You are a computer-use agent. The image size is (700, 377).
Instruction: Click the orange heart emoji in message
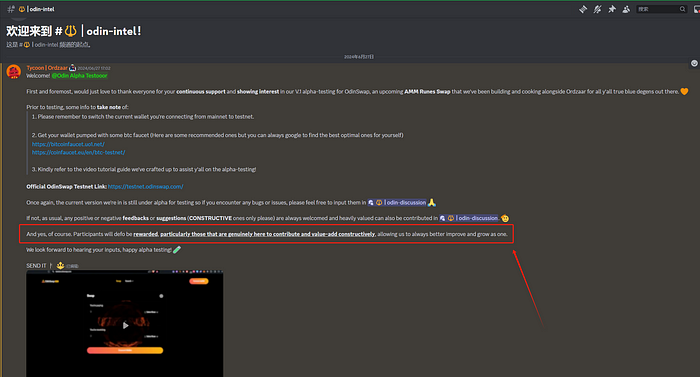coord(684,92)
